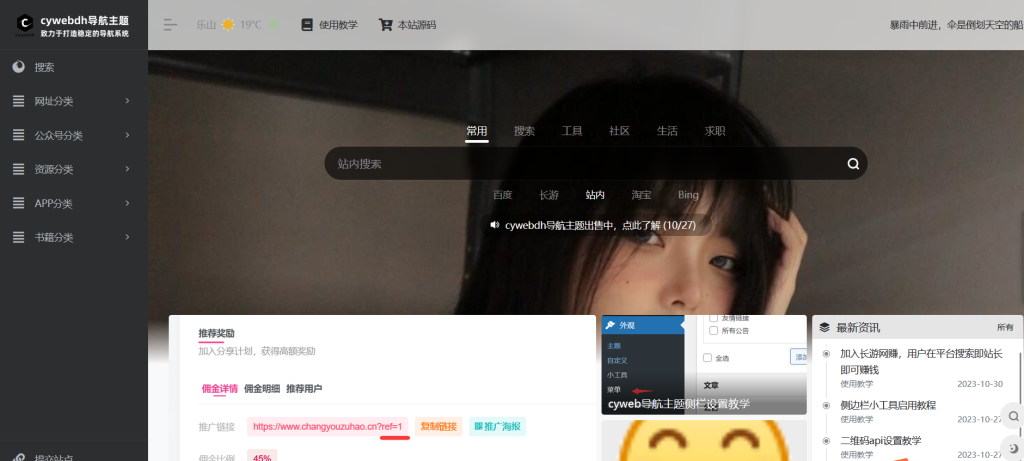Image resolution: width=1024 pixels, height=461 pixels.
Task: Open the 生活 tab
Action: (667, 131)
